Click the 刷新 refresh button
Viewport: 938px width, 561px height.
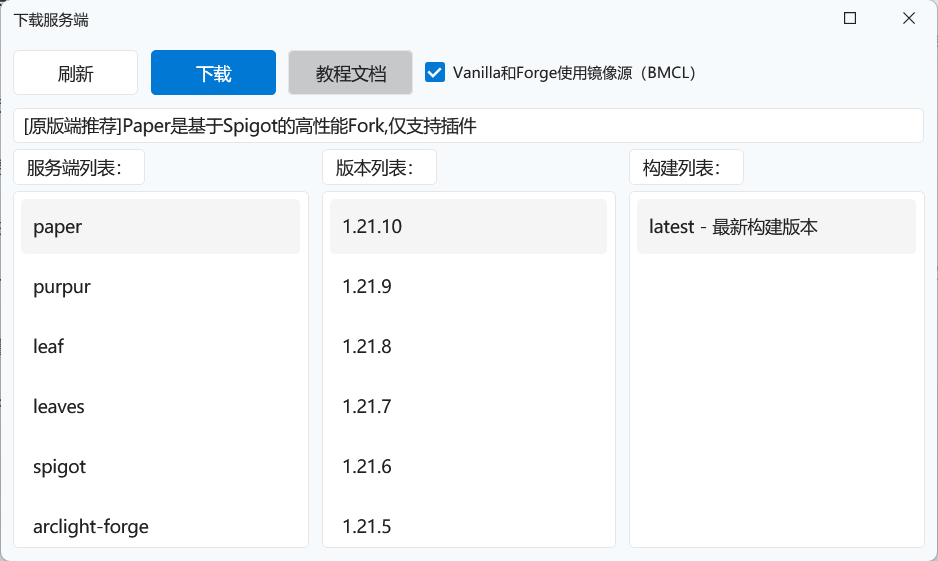75,73
